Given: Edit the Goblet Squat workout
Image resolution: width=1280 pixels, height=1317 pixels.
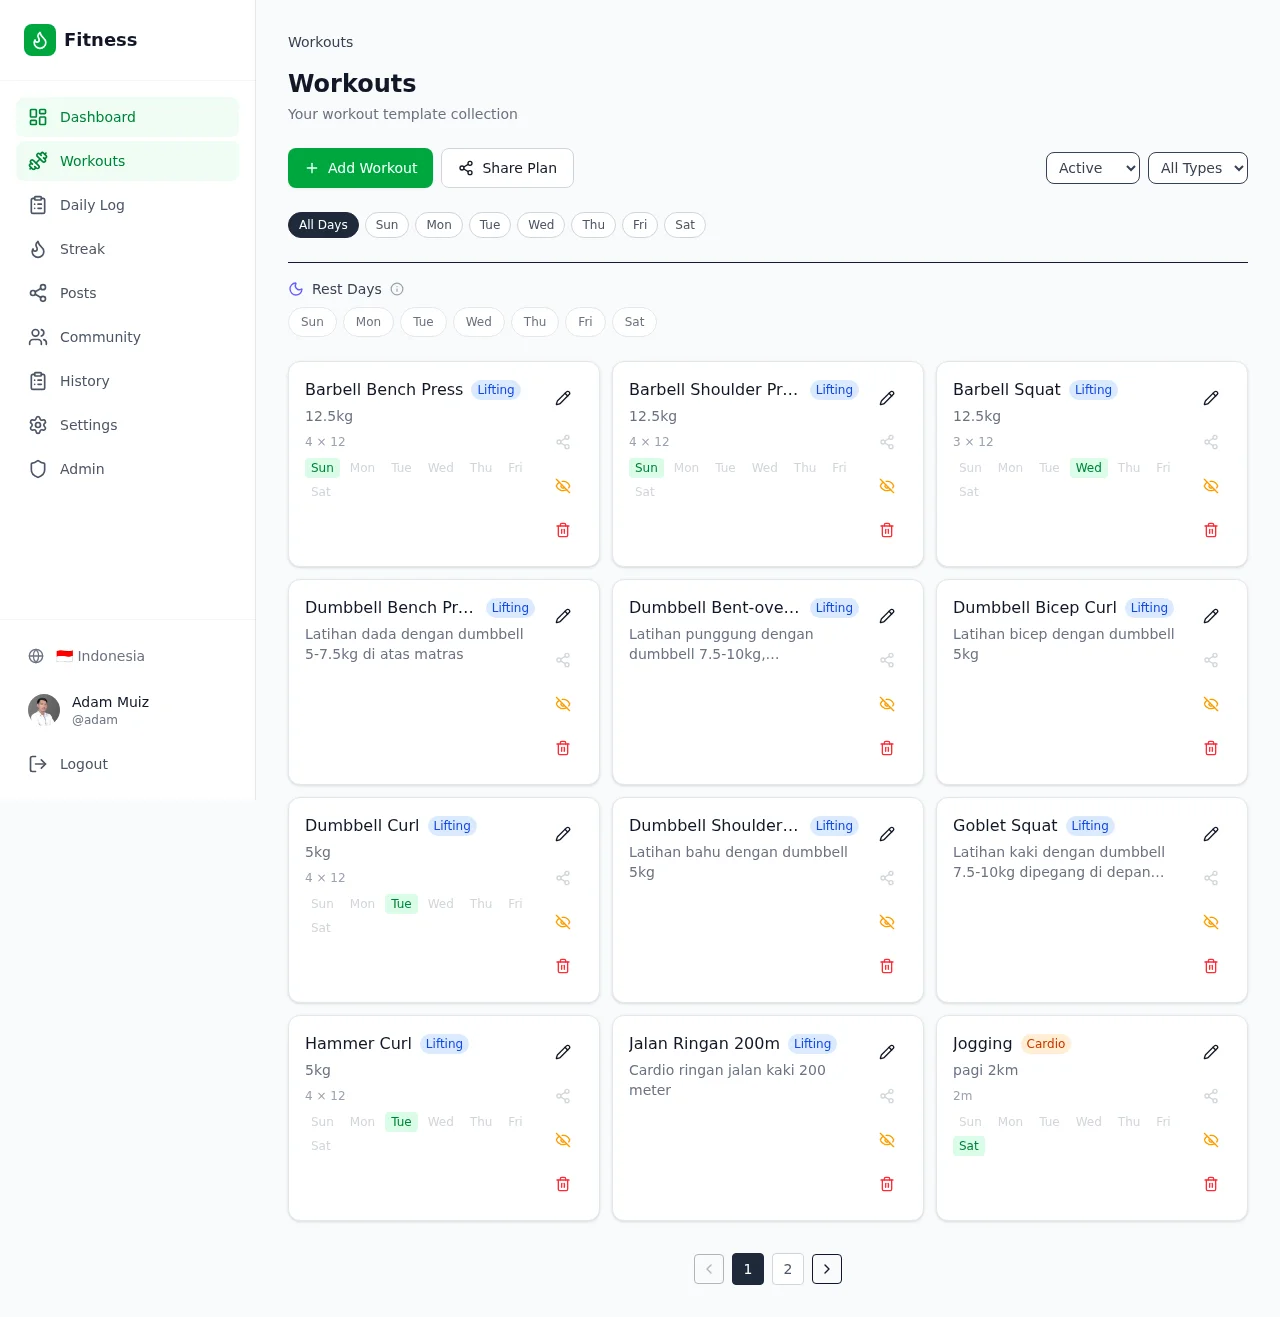Looking at the screenshot, I should tap(1211, 834).
